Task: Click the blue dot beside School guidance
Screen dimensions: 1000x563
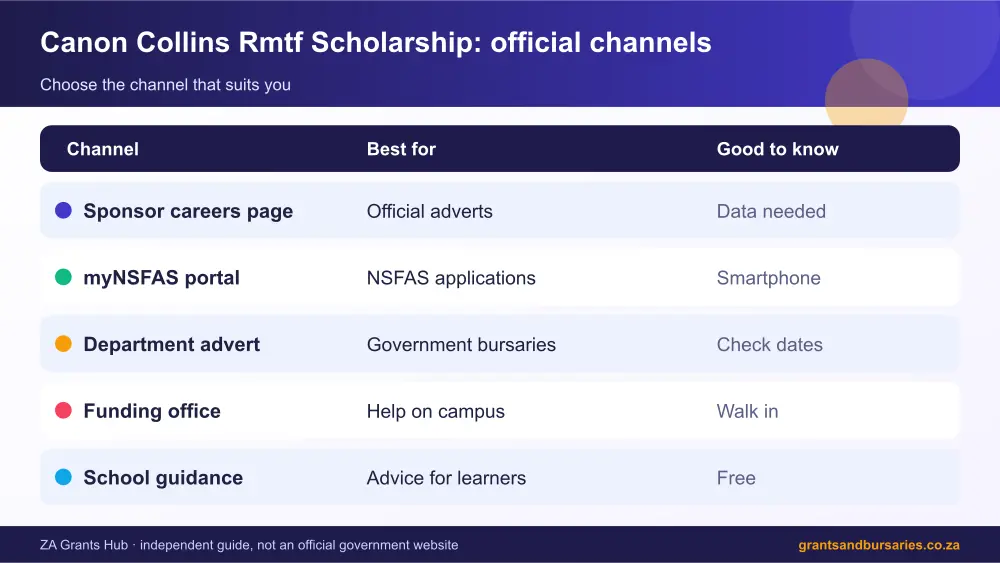Action: tap(63, 477)
